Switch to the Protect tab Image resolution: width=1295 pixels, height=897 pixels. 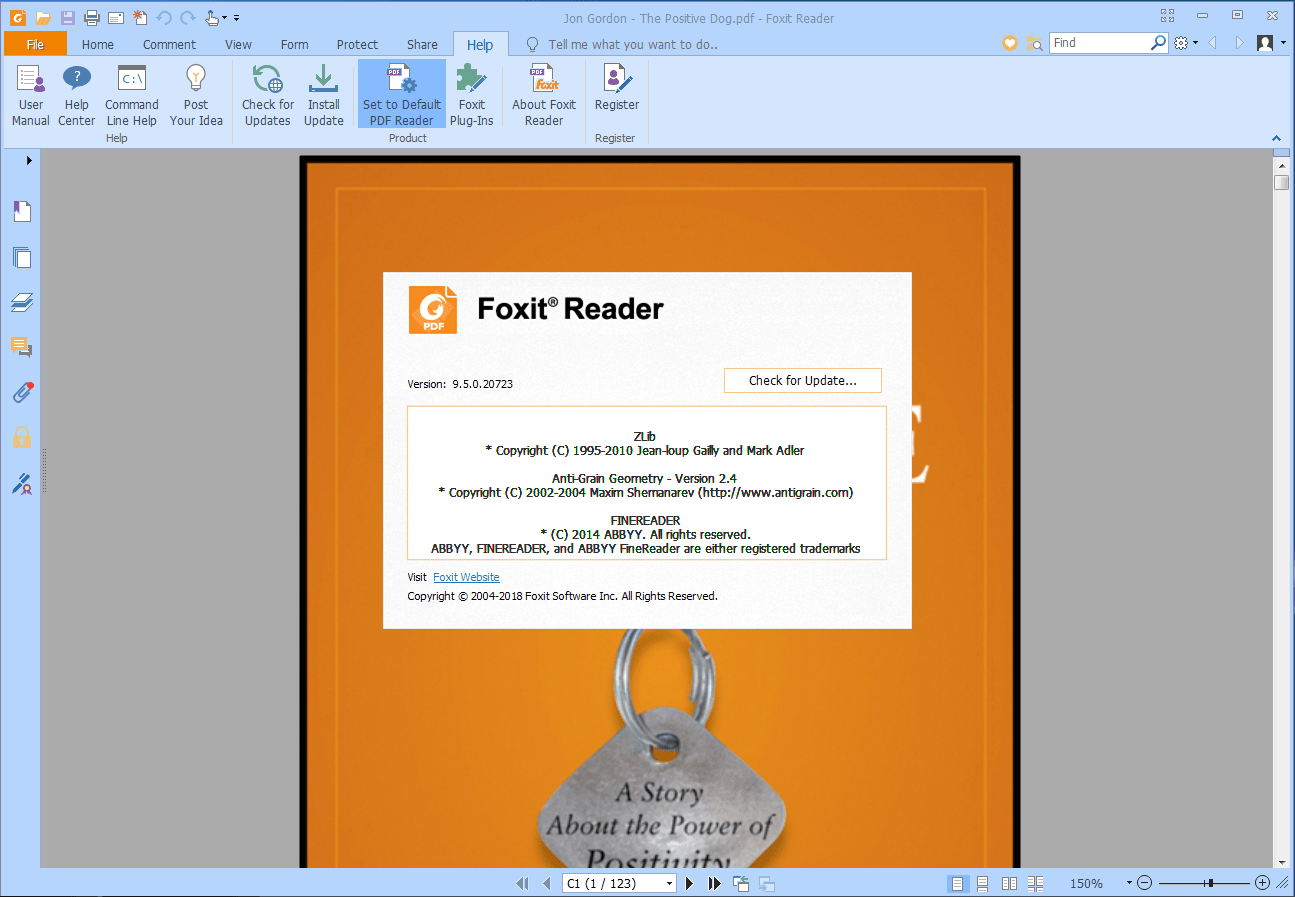click(357, 44)
